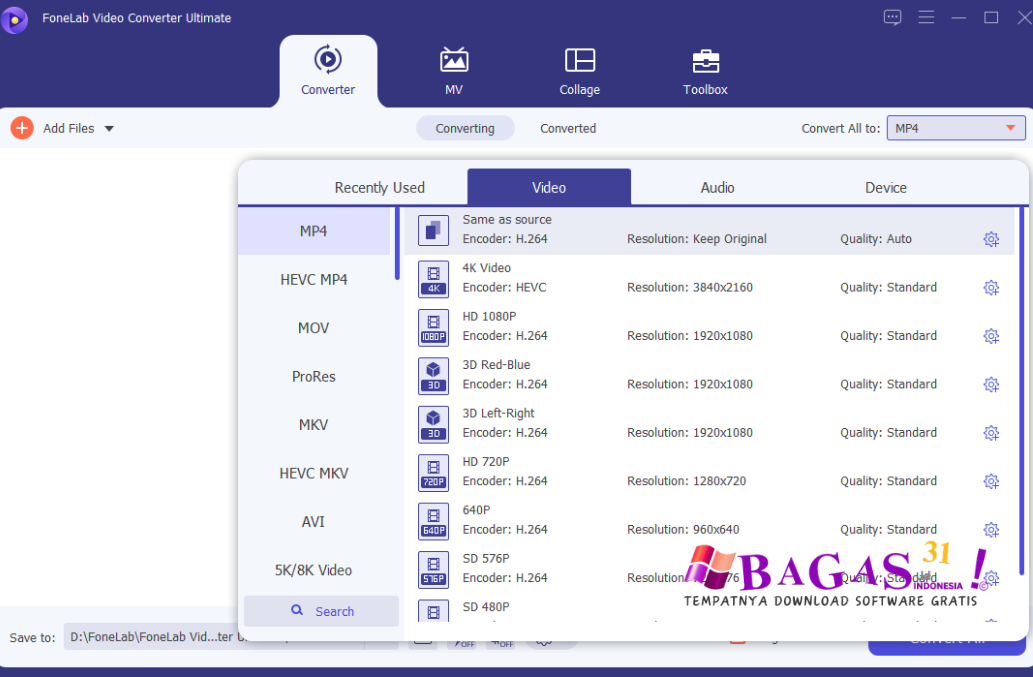Select the '3D Left-Right' preset label
This screenshot has width=1033, height=677.
[x=498, y=413]
